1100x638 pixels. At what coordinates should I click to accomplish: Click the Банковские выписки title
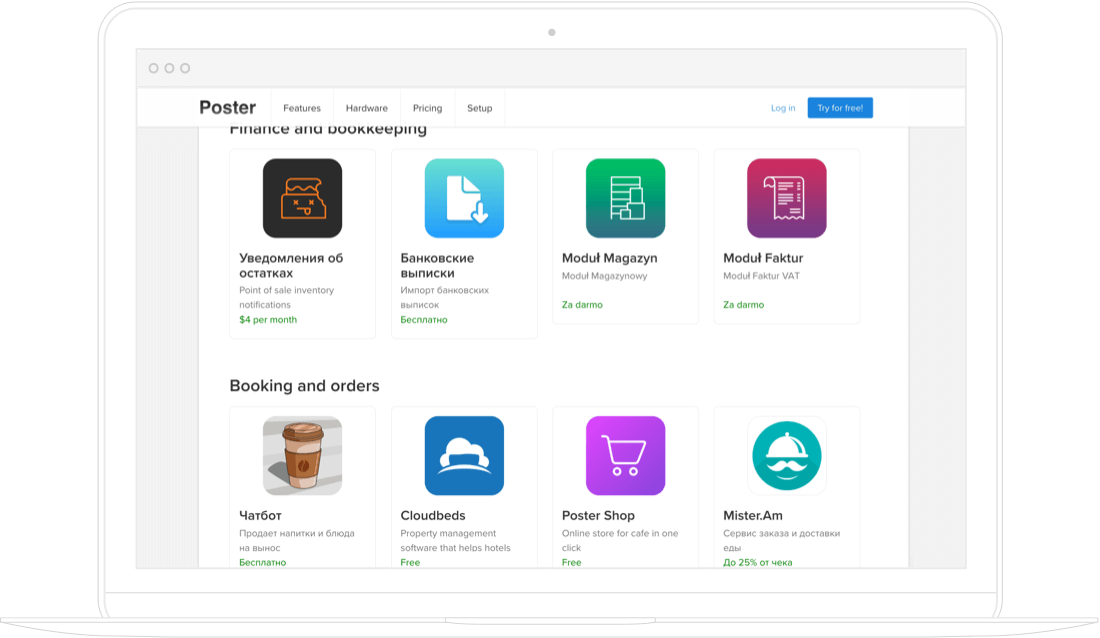pyautogui.click(x=437, y=265)
